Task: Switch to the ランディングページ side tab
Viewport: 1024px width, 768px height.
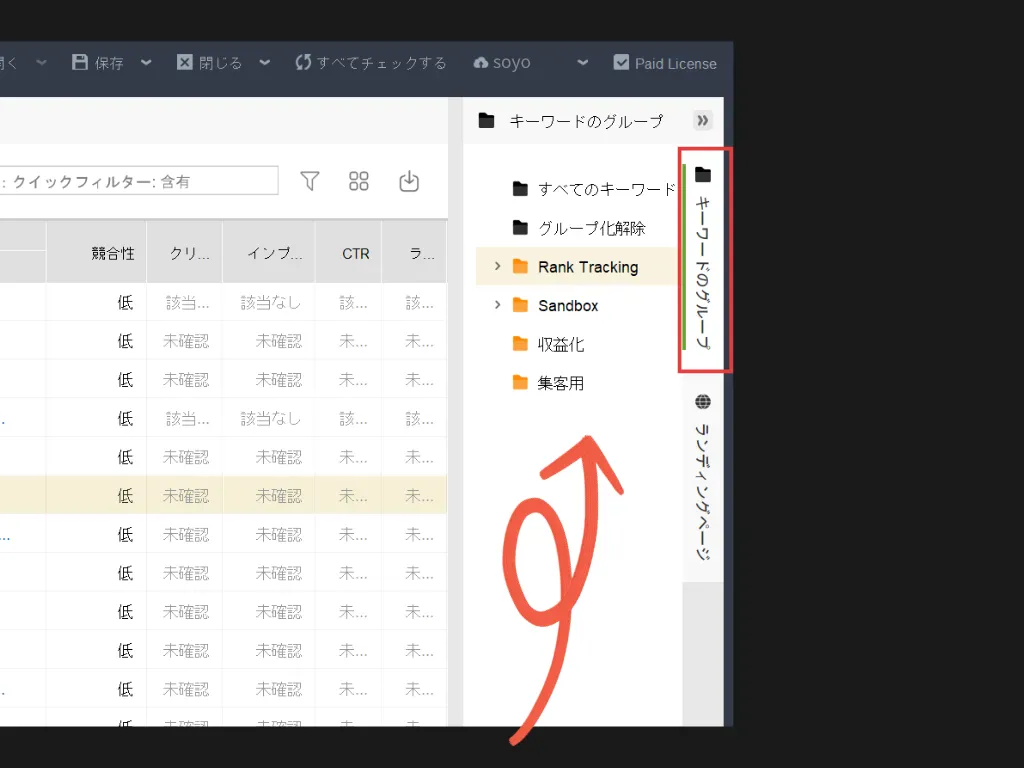Action: click(703, 480)
